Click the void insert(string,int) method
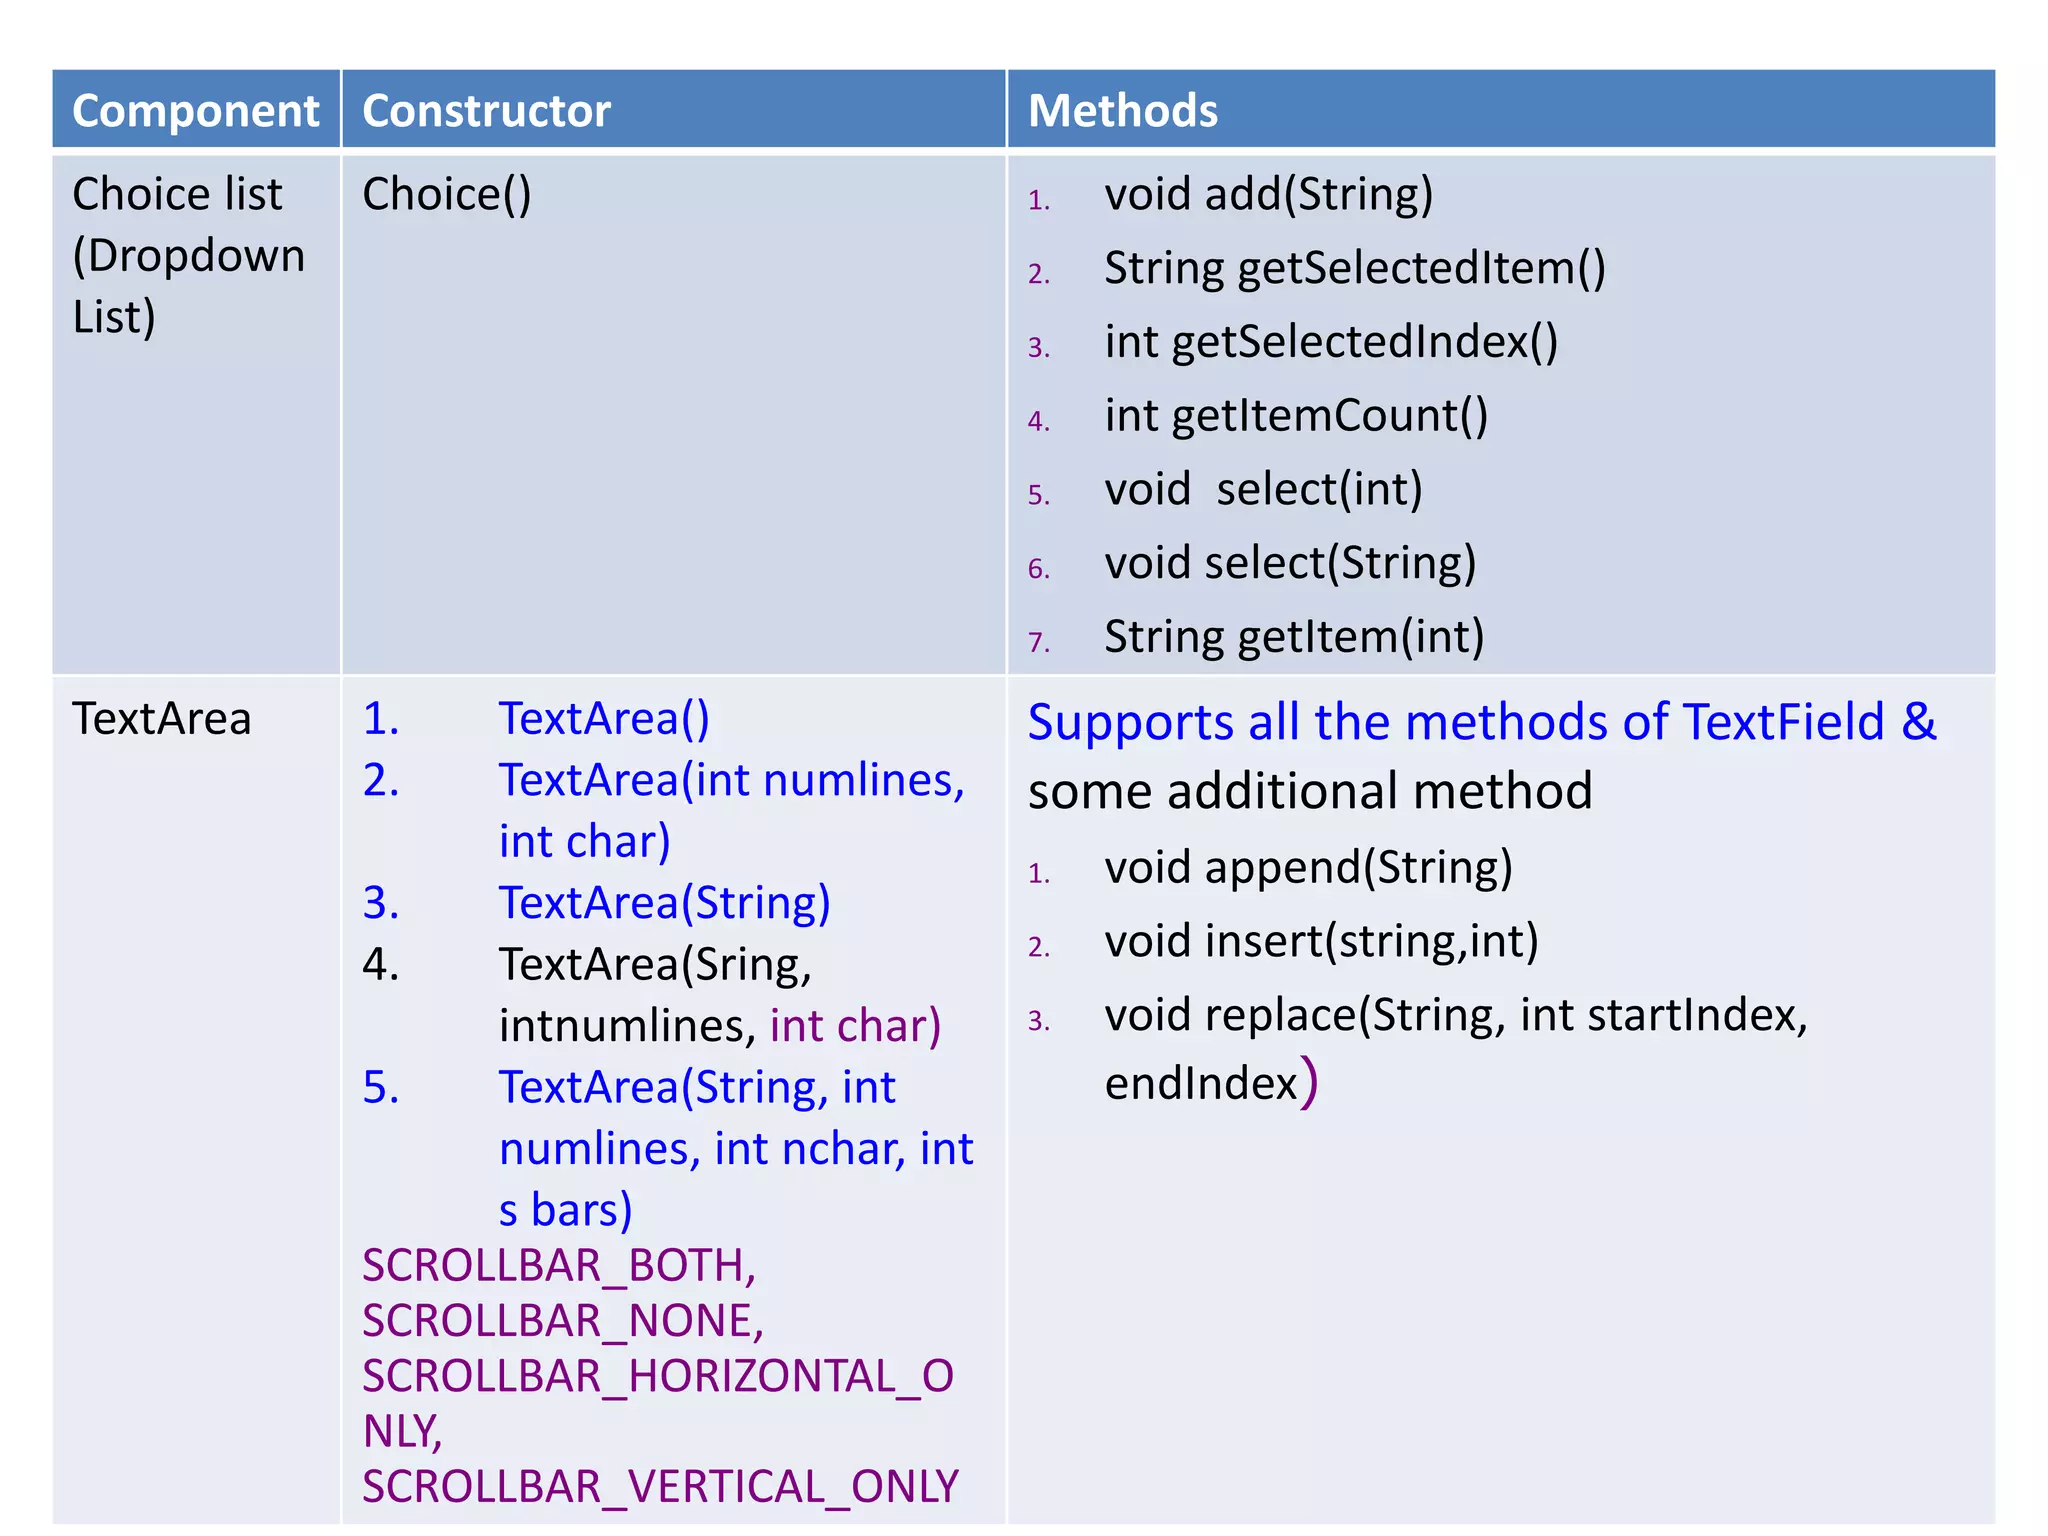The height and width of the screenshot is (1536, 2048). [x=1321, y=941]
